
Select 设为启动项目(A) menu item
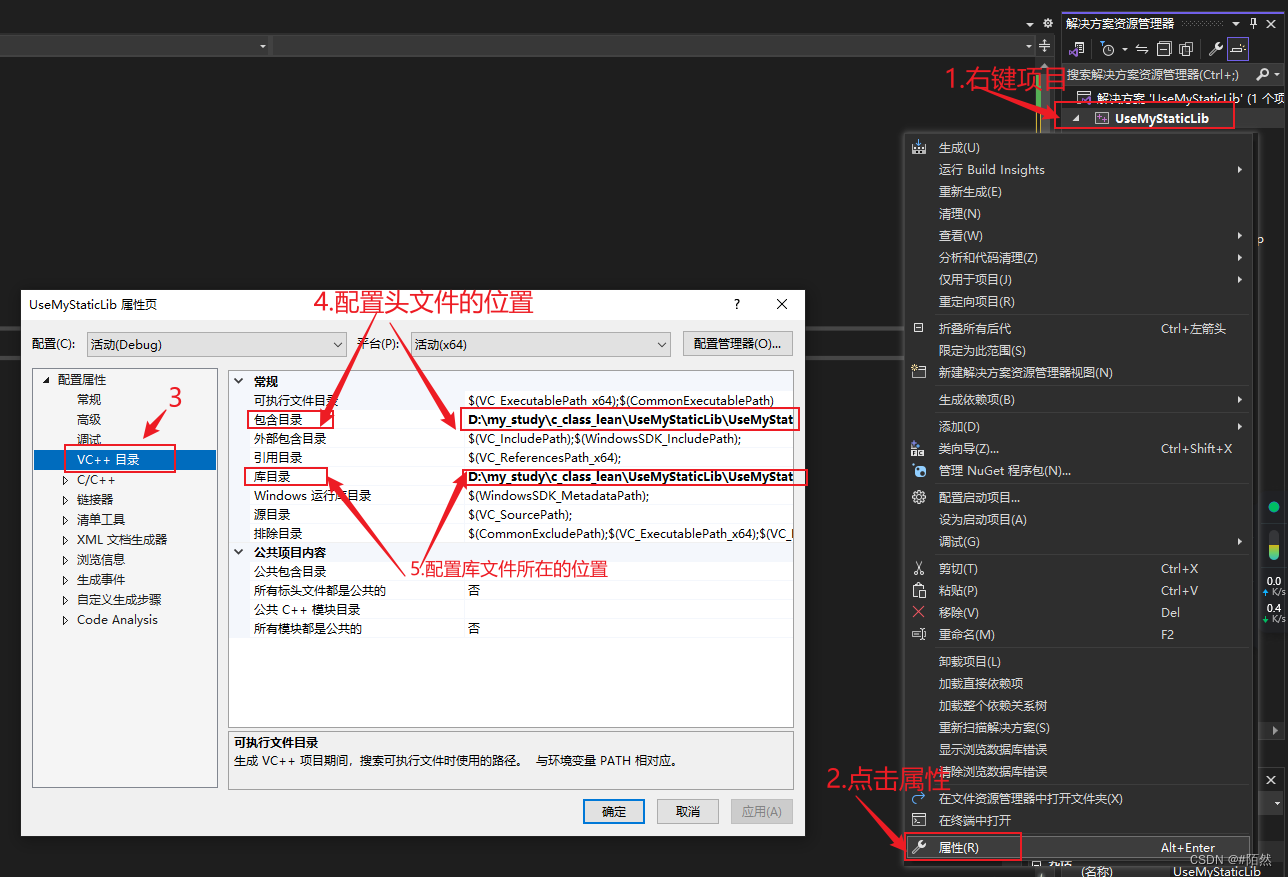1077,520
